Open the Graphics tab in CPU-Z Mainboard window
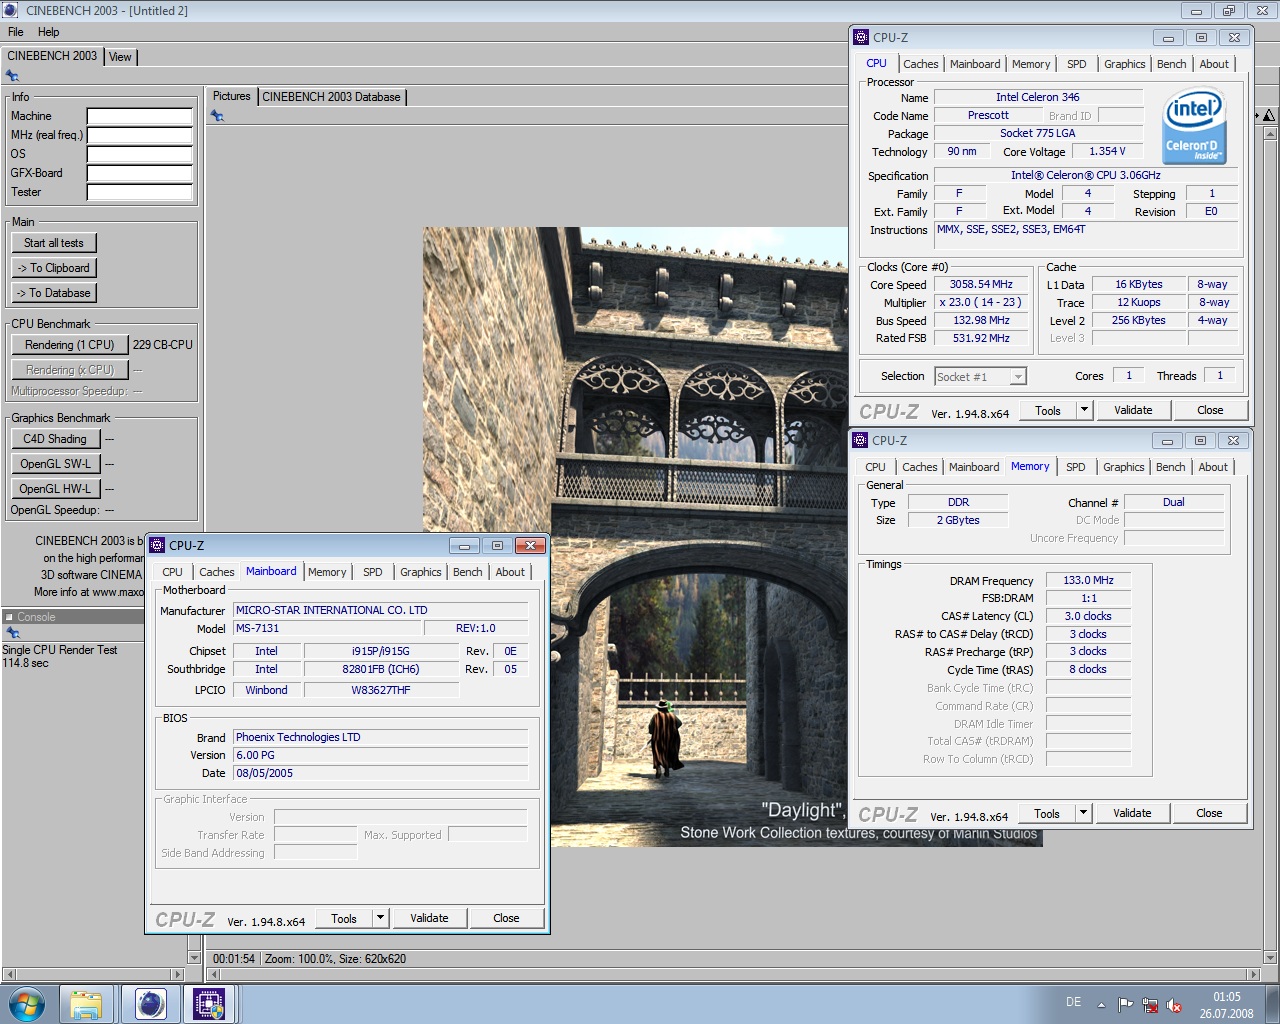The height and width of the screenshot is (1024, 1280). (421, 572)
